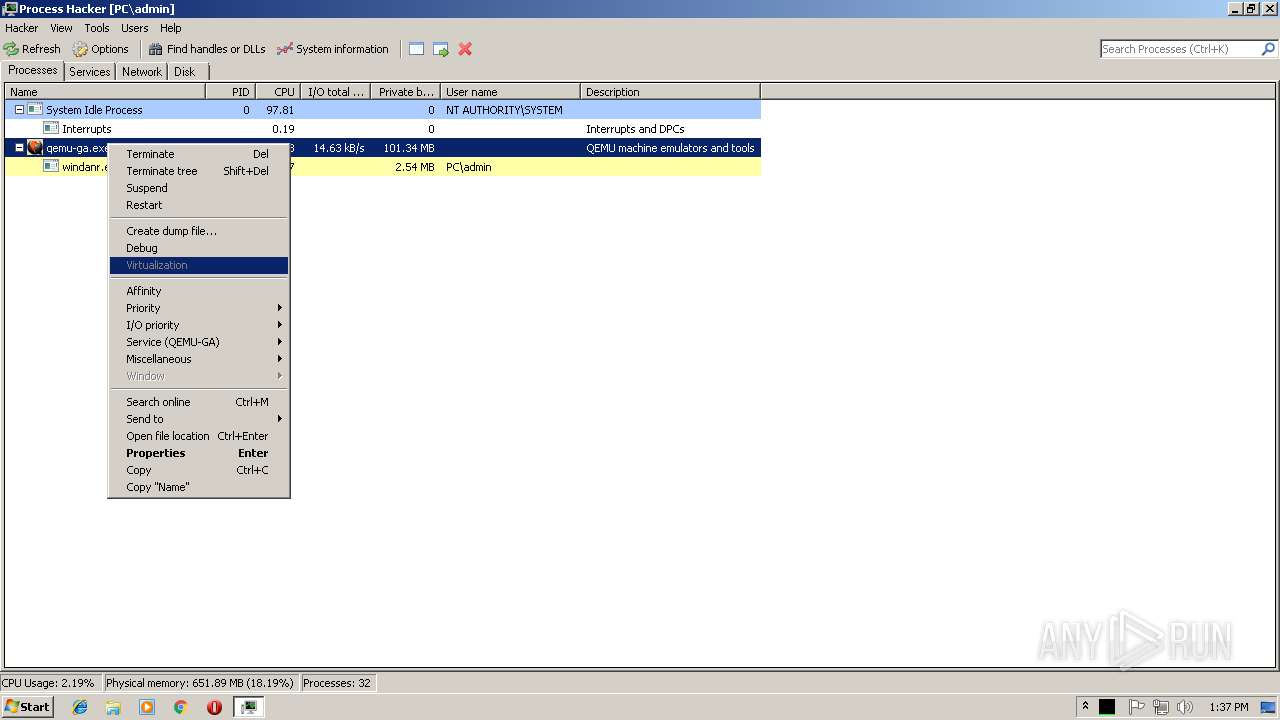Sort by the PID column header
The image size is (1280, 720).
point(230,92)
